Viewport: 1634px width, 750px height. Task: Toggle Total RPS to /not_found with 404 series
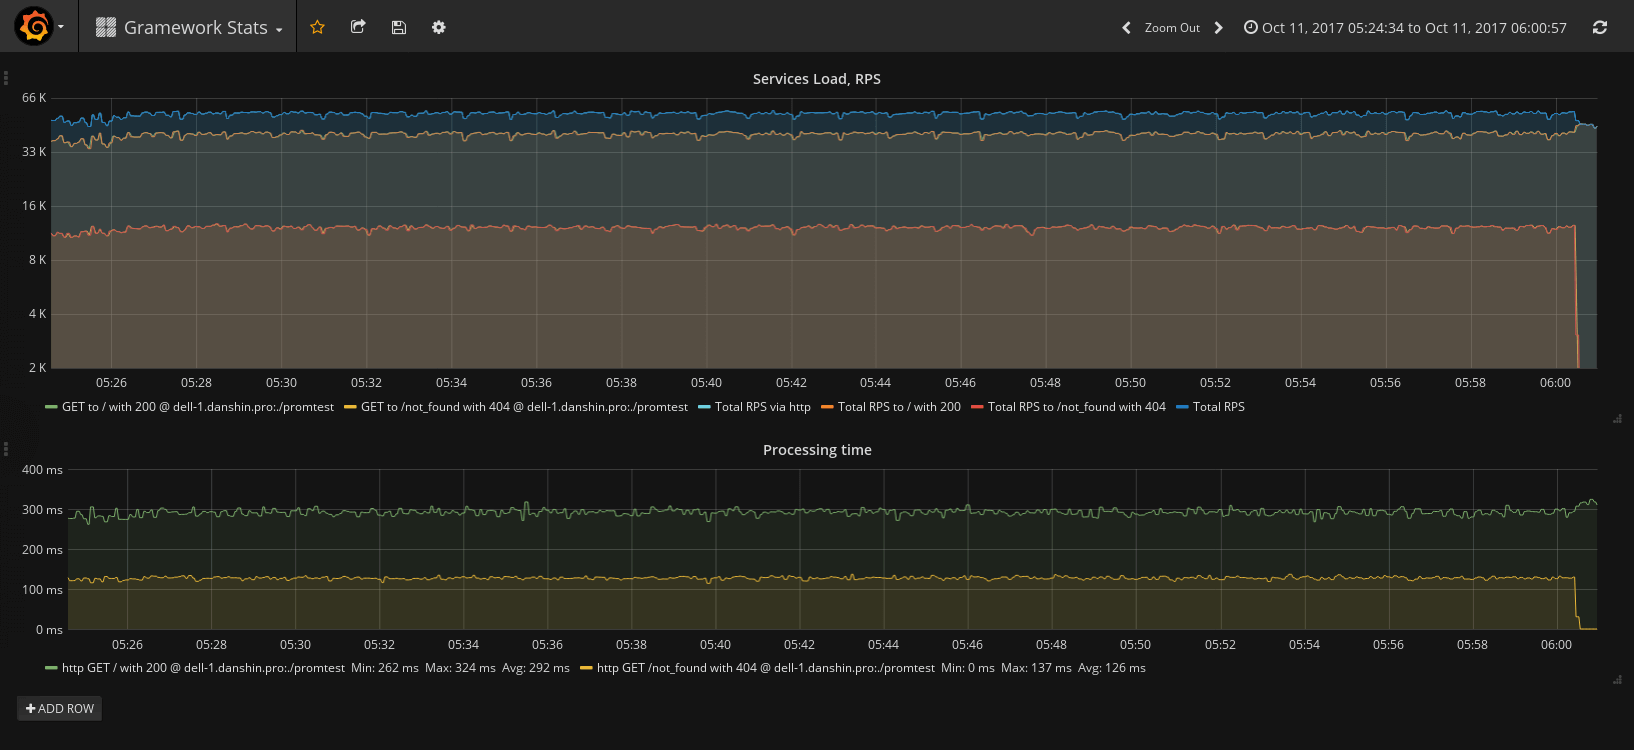1076,407
